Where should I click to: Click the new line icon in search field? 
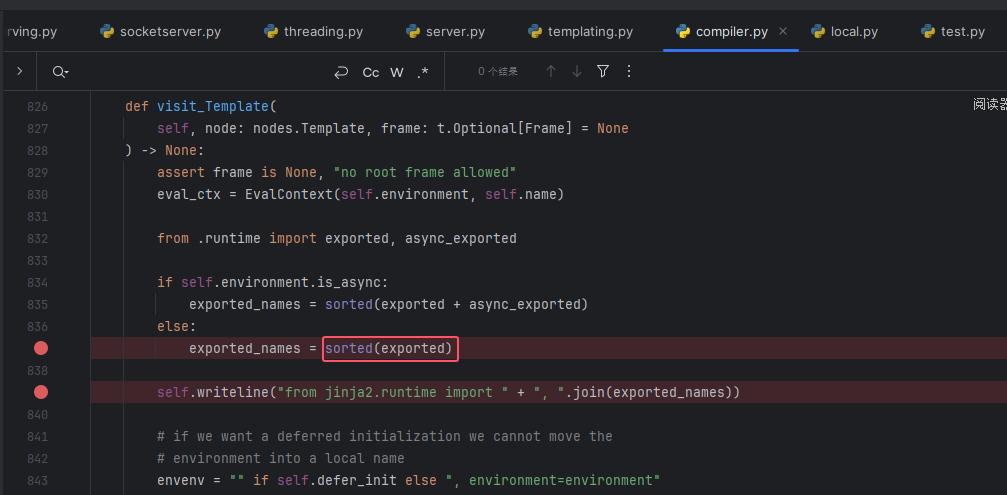pyautogui.click(x=342, y=72)
